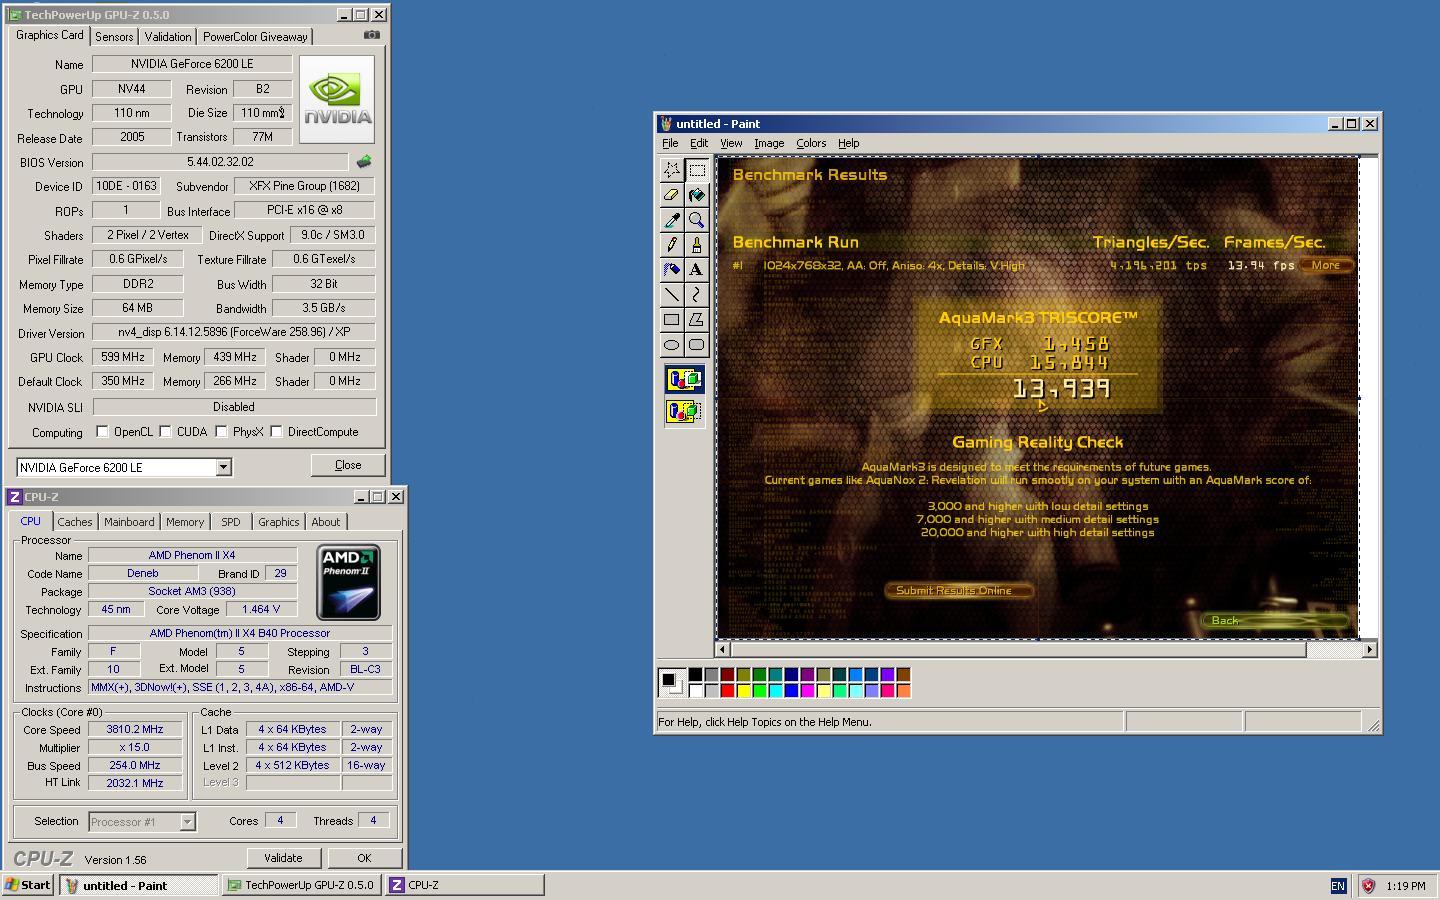Screen dimensions: 1440x900
Task: Check the PhysX checkbox
Action: tap(221, 432)
